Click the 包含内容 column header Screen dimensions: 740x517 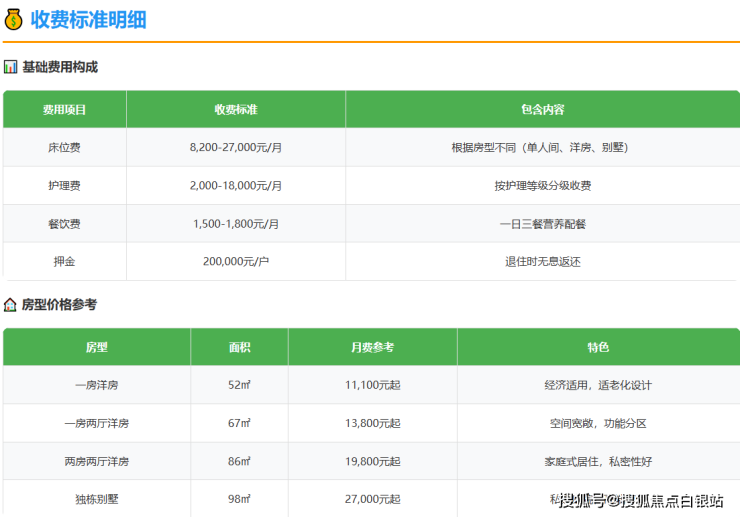pyautogui.click(x=542, y=109)
